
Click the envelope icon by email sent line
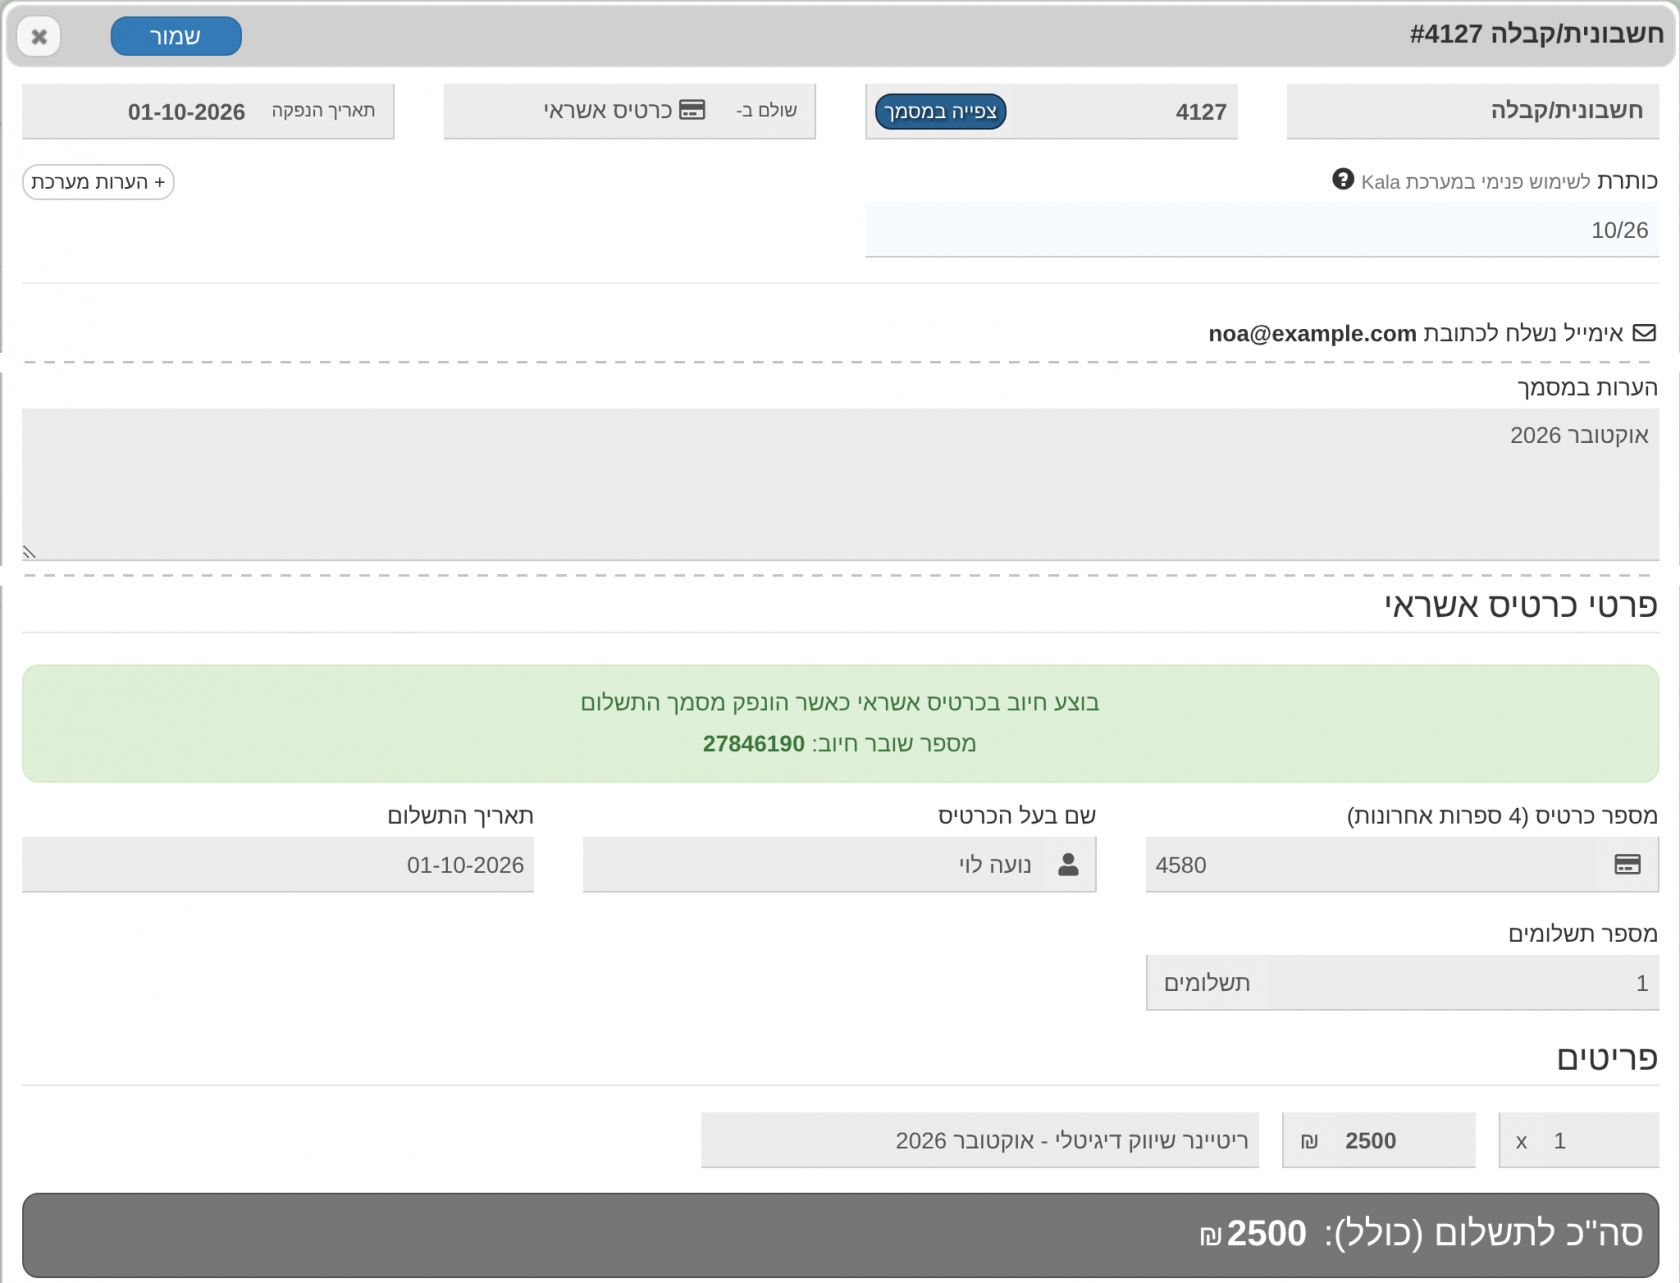click(x=1645, y=333)
